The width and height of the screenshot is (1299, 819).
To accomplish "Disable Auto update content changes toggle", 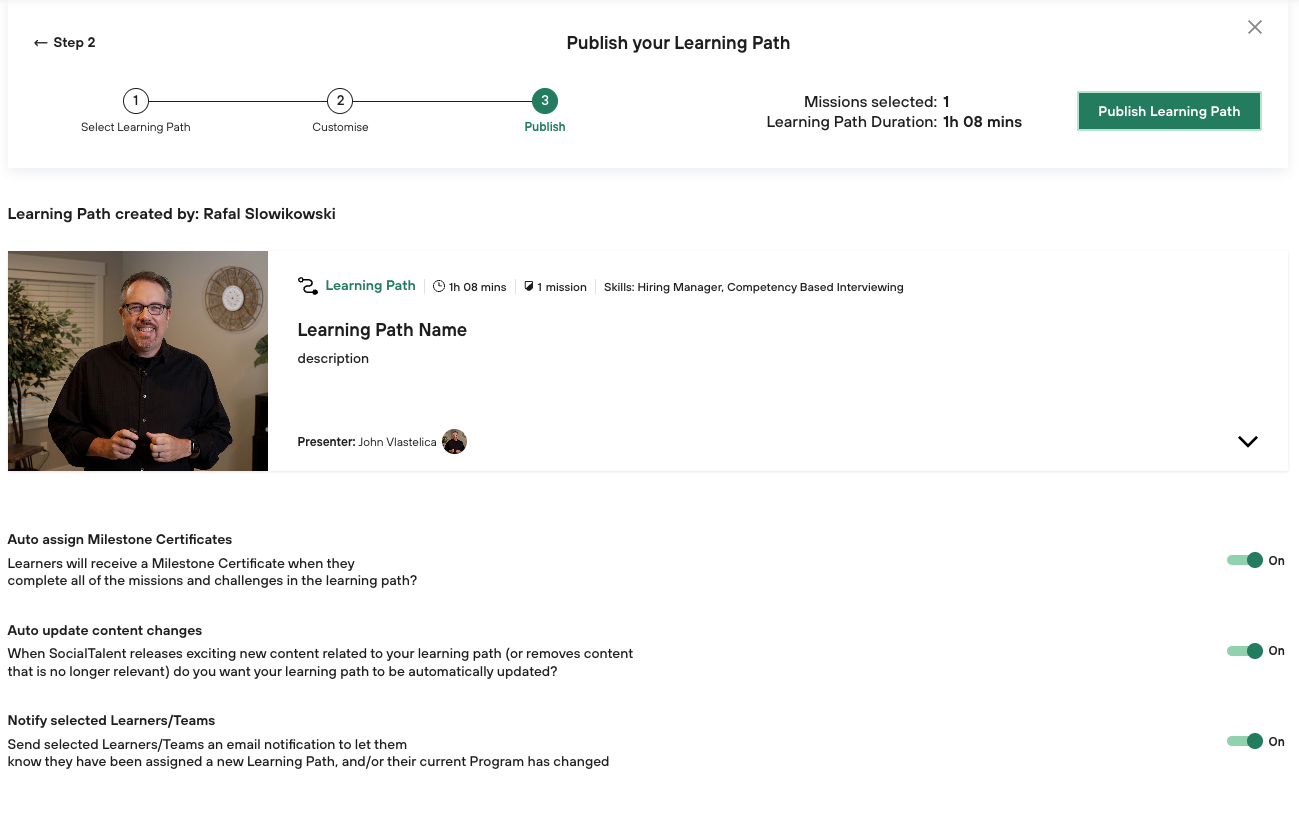I will point(1245,651).
